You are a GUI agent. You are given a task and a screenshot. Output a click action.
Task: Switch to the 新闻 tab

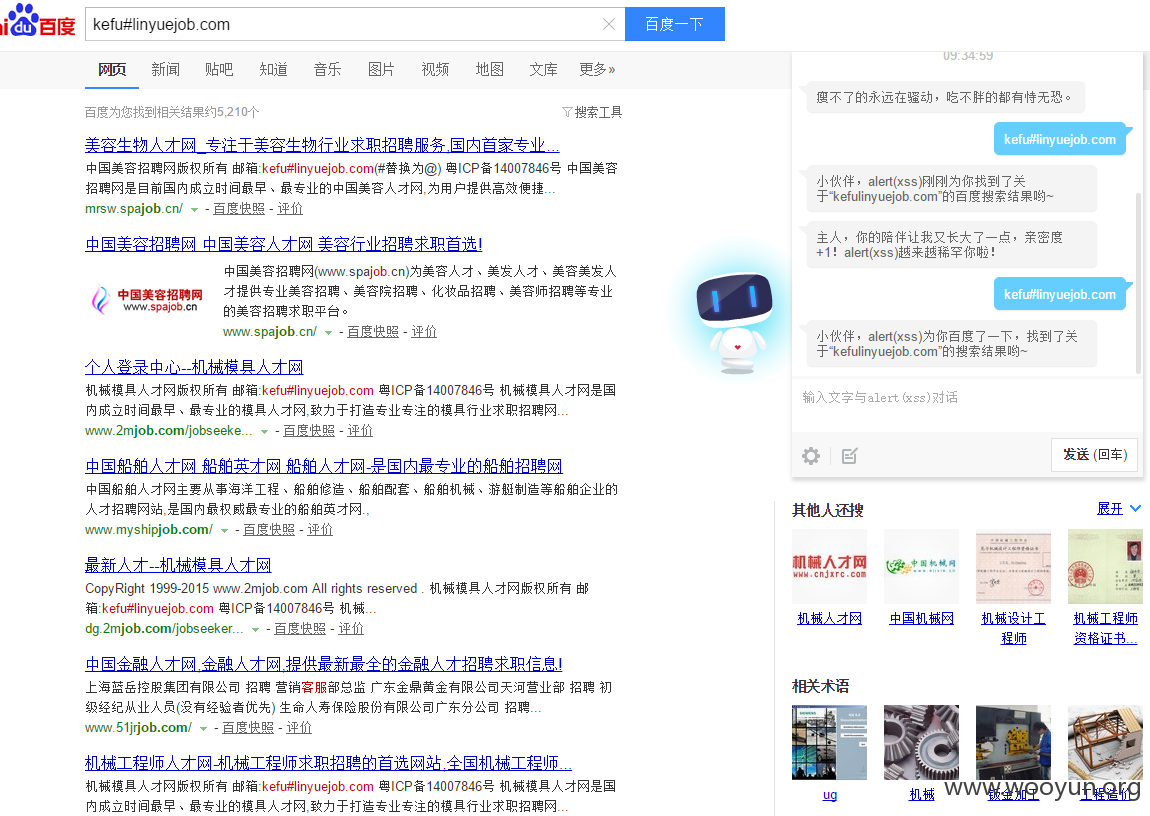166,70
